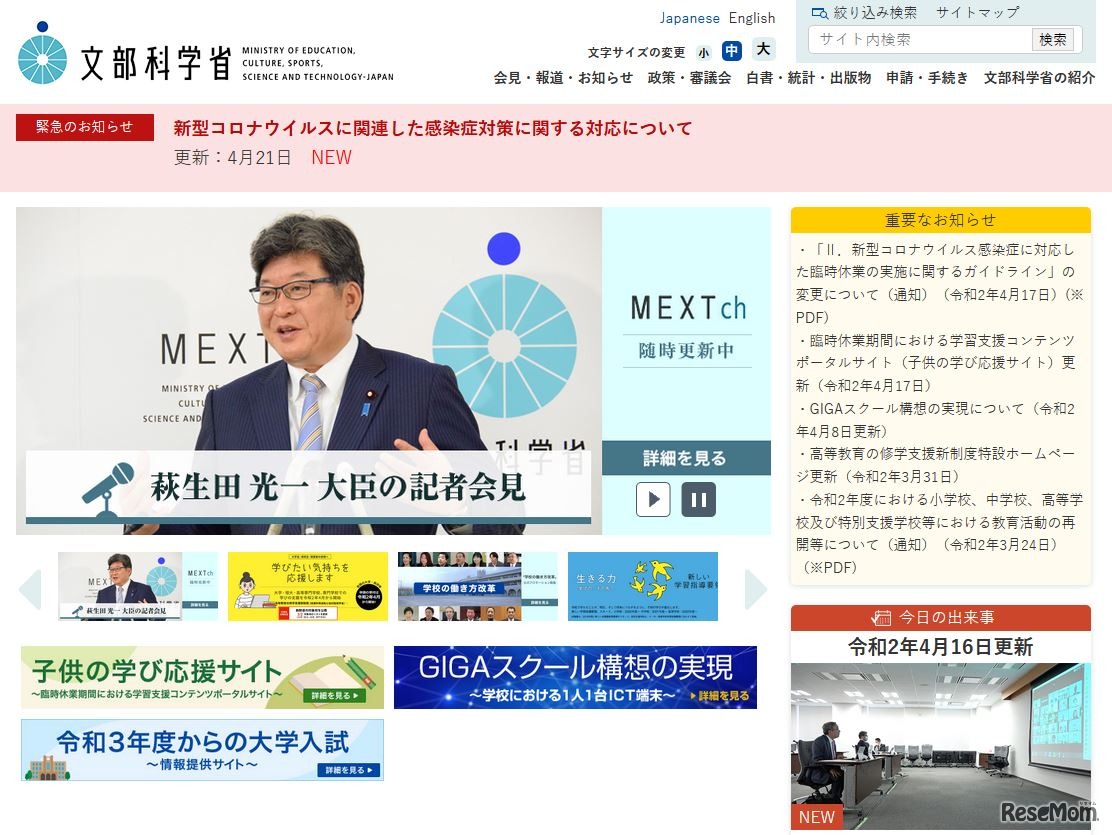Pause the carousel slideshow
The width and height of the screenshot is (1112, 835).
[x=699, y=500]
